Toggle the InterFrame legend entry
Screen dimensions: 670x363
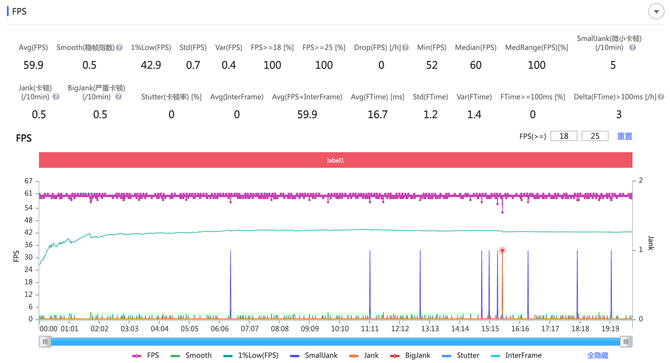pyautogui.click(x=516, y=355)
